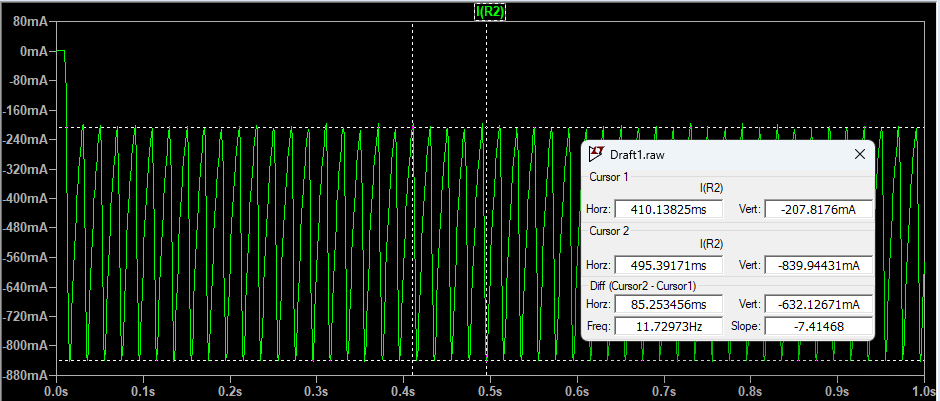
Task: Click the I(R2) trace label
Action: pos(490,11)
